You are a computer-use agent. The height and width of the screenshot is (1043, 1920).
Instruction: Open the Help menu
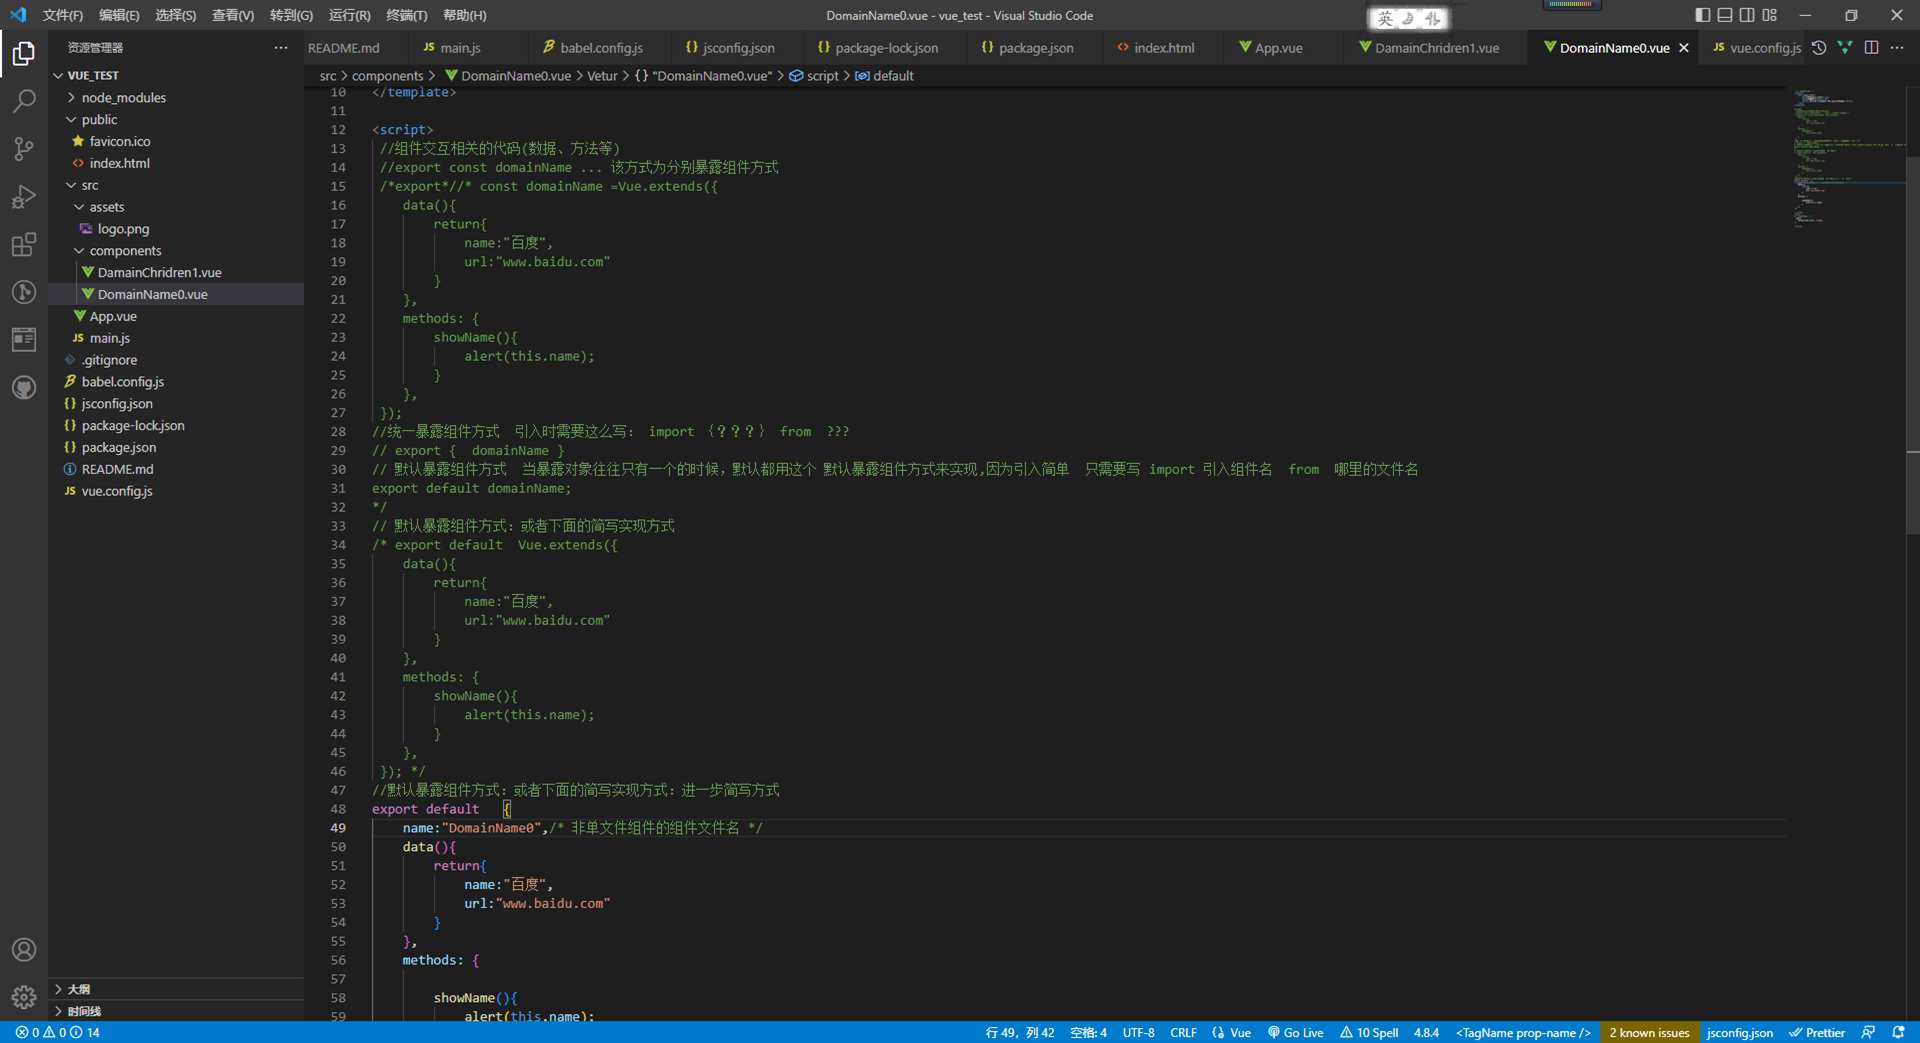[x=464, y=15]
